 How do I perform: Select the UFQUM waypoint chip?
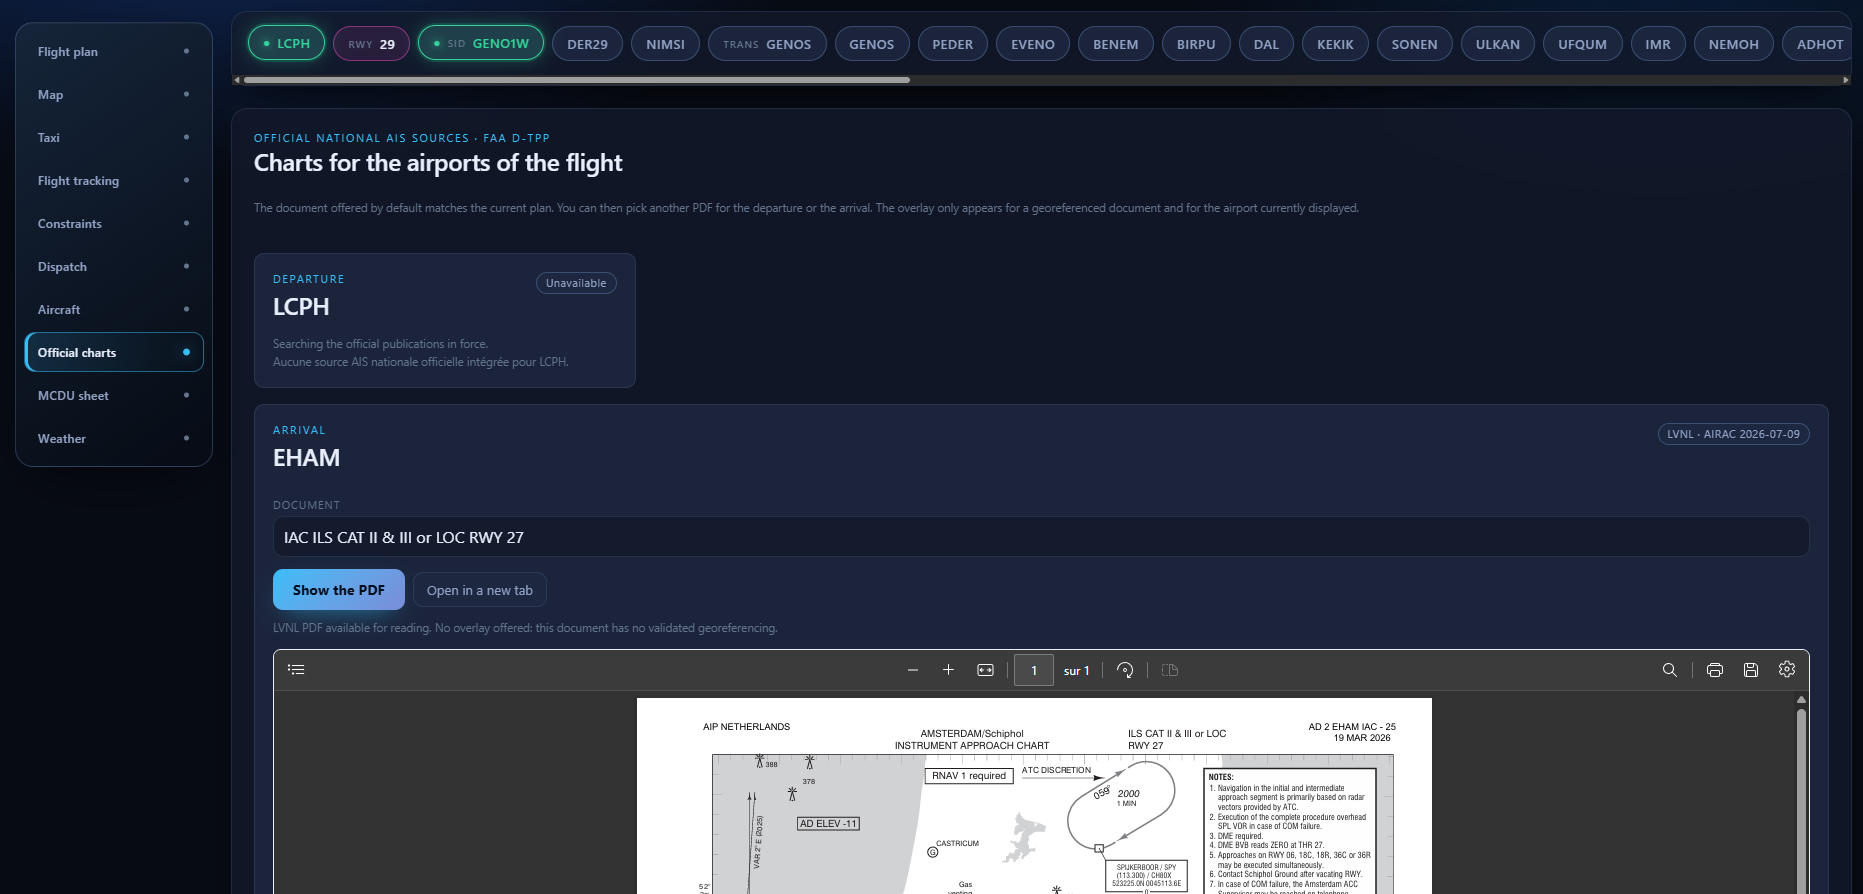coord(1582,44)
